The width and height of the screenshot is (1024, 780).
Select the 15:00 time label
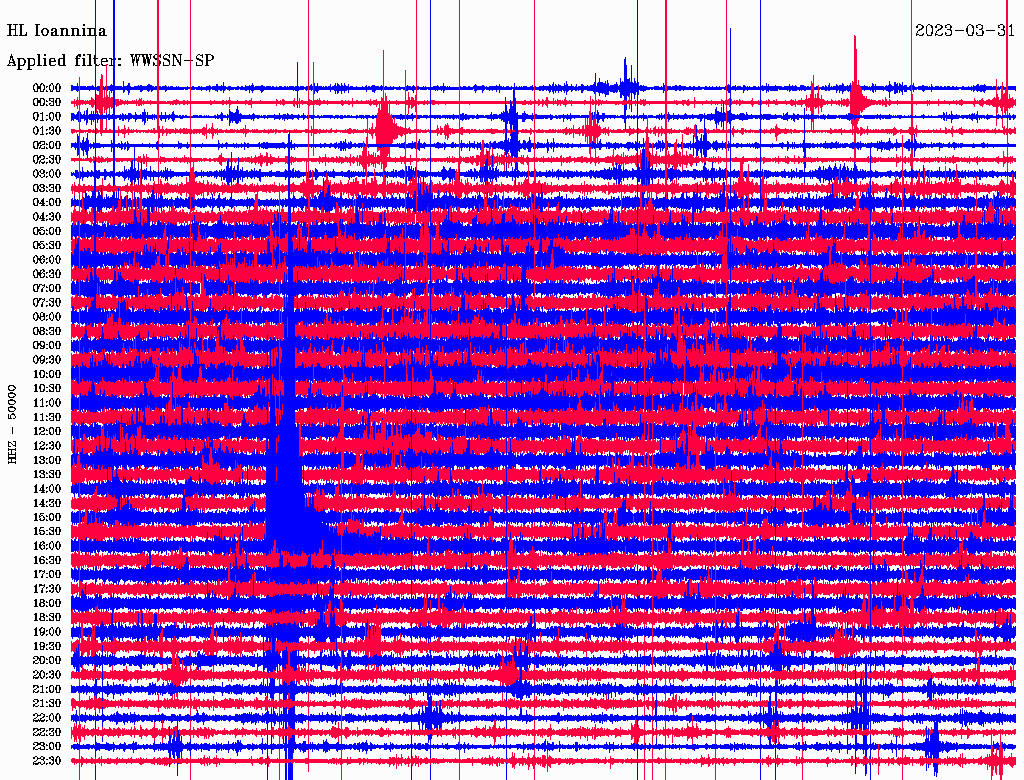47,517
